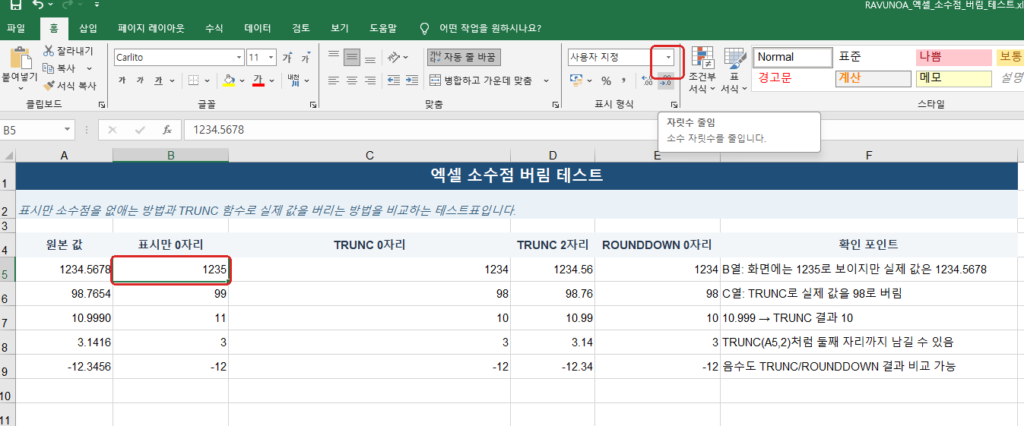Expand the 붙여넣기 options arrow
Image resolution: width=1024 pixels, height=426 pixels.
tap(20, 88)
